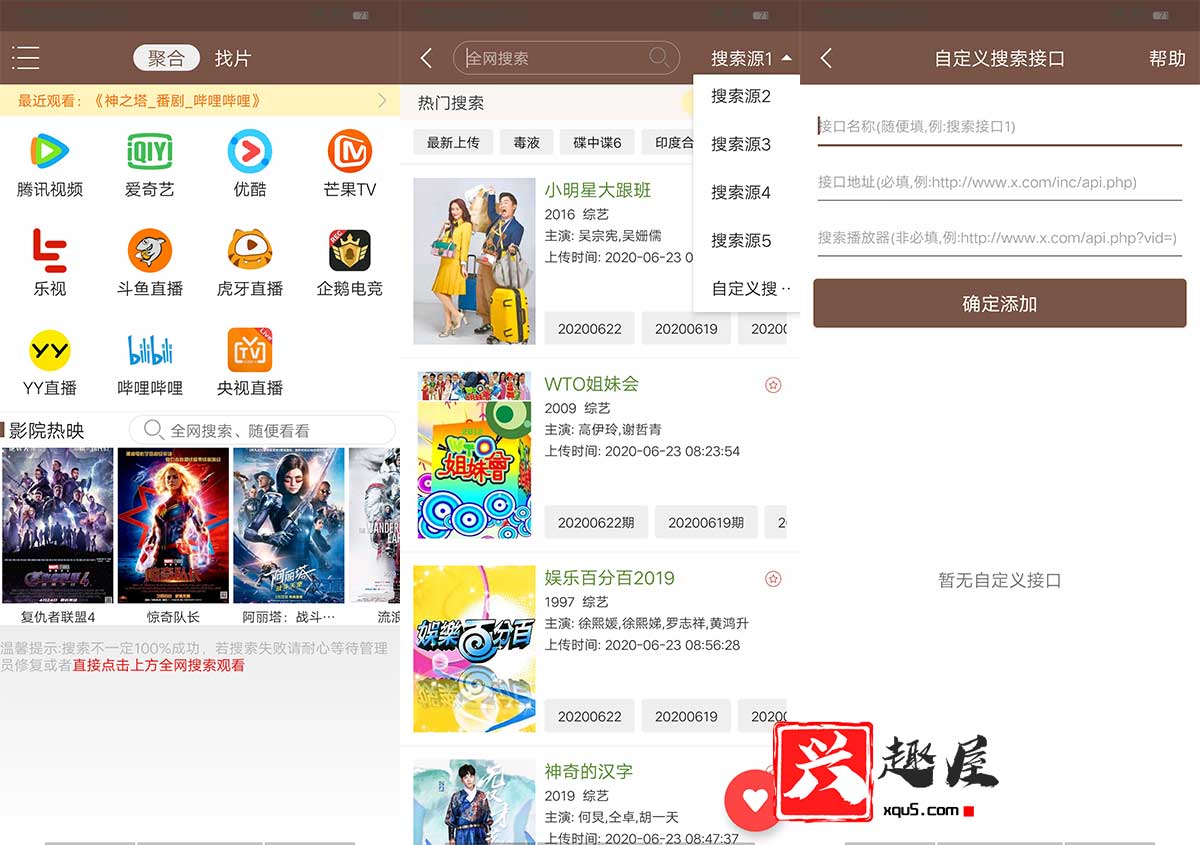Screen dimensions: 1200x845
Task: Play episode 20200622期 of WTO姐妹会
Action: coord(596,522)
